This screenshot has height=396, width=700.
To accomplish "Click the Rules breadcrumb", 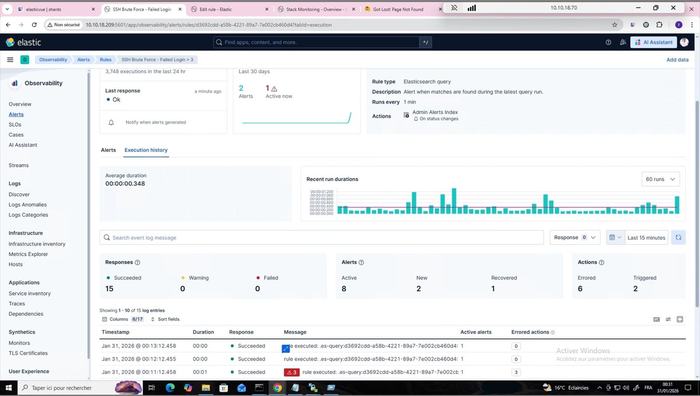I will point(105,59).
